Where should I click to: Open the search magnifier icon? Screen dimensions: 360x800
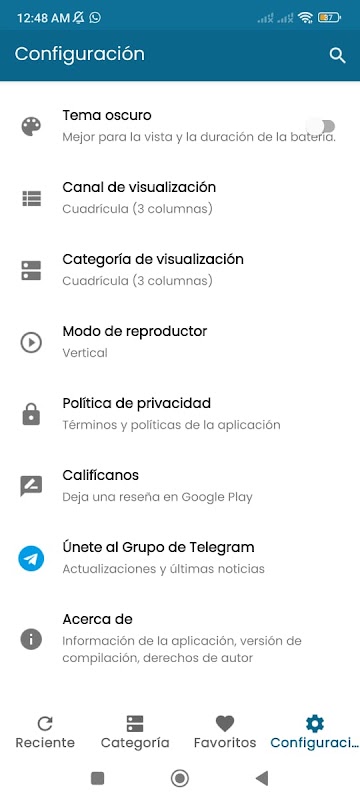click(x=338, y=55)
